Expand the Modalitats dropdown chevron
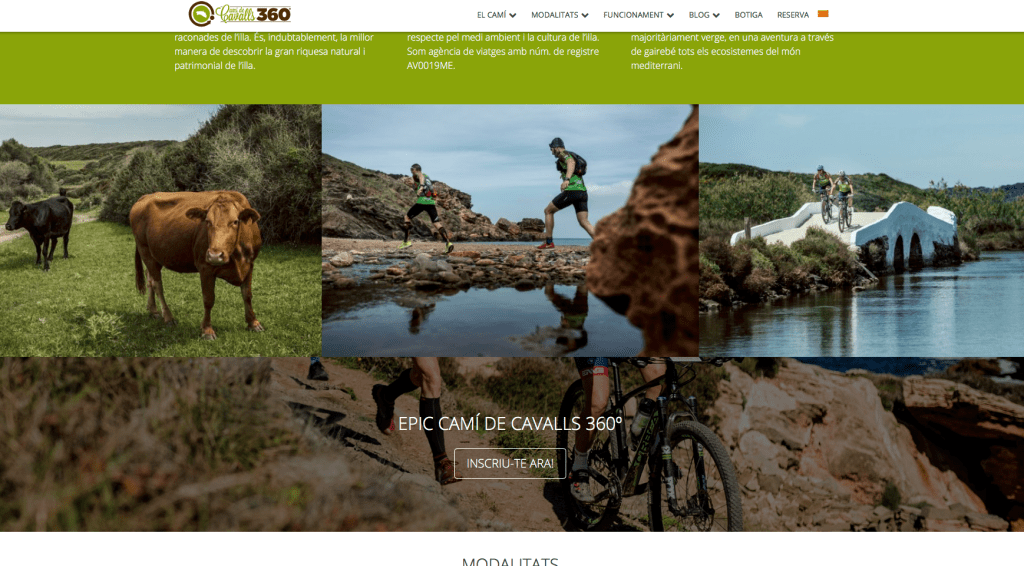1024x566 pixels. pyautogui.click(x=585, y=15)
